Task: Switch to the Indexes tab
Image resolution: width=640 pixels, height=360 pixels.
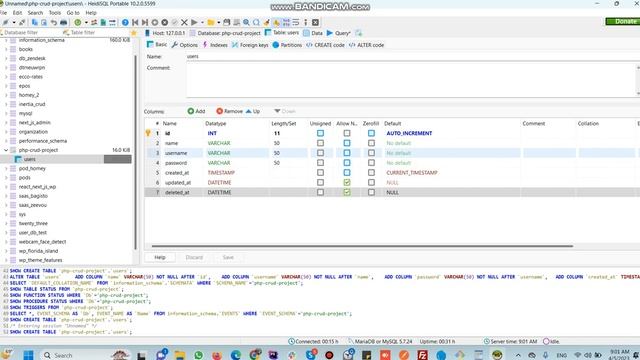Action: [x=215, y=45]
